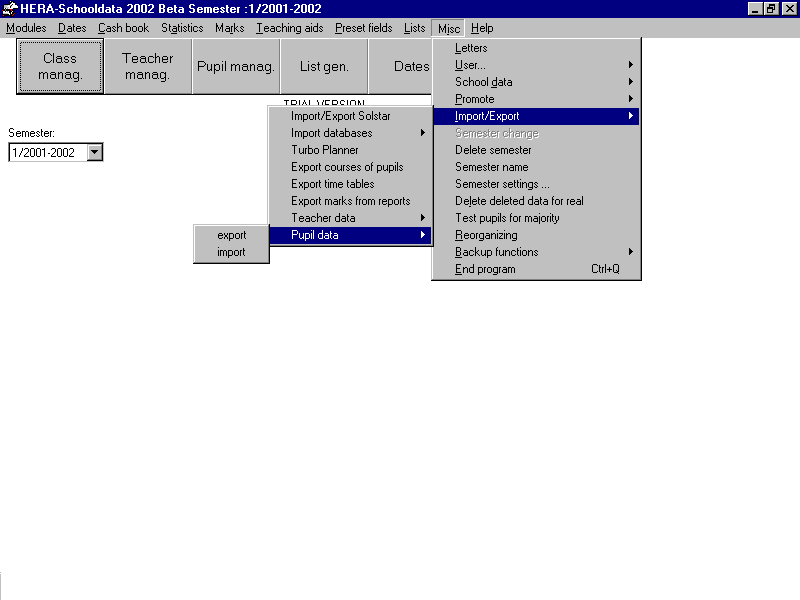Choose Reorganizing from the menu

click(536, 235)
